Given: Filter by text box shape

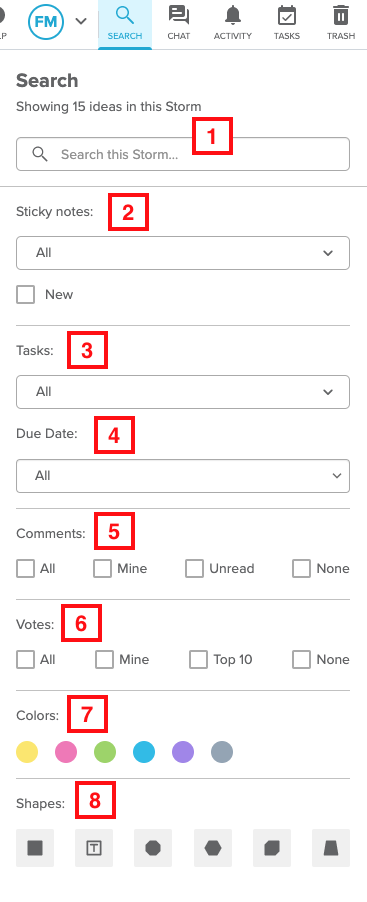Looking at the screenshot, I should [x=94, y=848].
